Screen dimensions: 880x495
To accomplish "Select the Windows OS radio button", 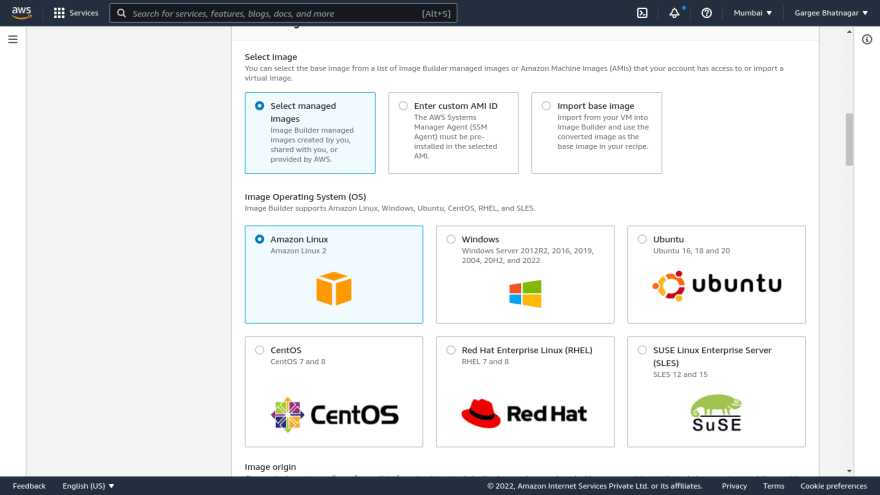I will pyautogui.click(x=451, y=239).
